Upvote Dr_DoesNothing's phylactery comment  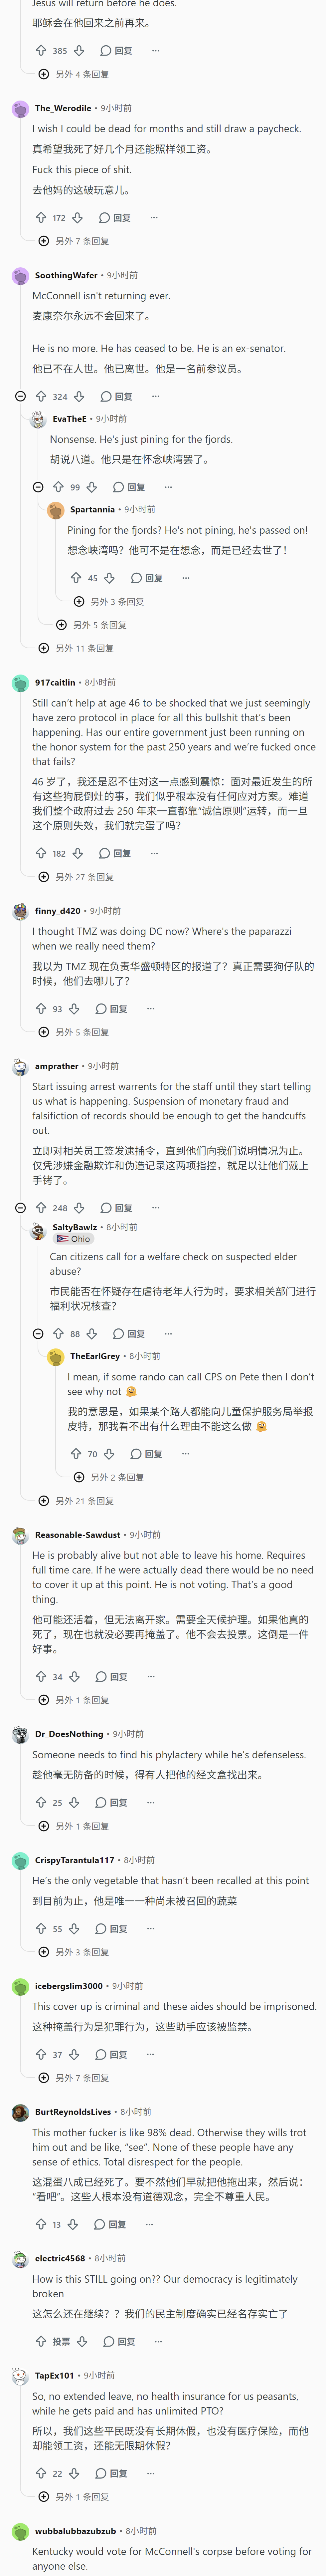point(41,1802)
